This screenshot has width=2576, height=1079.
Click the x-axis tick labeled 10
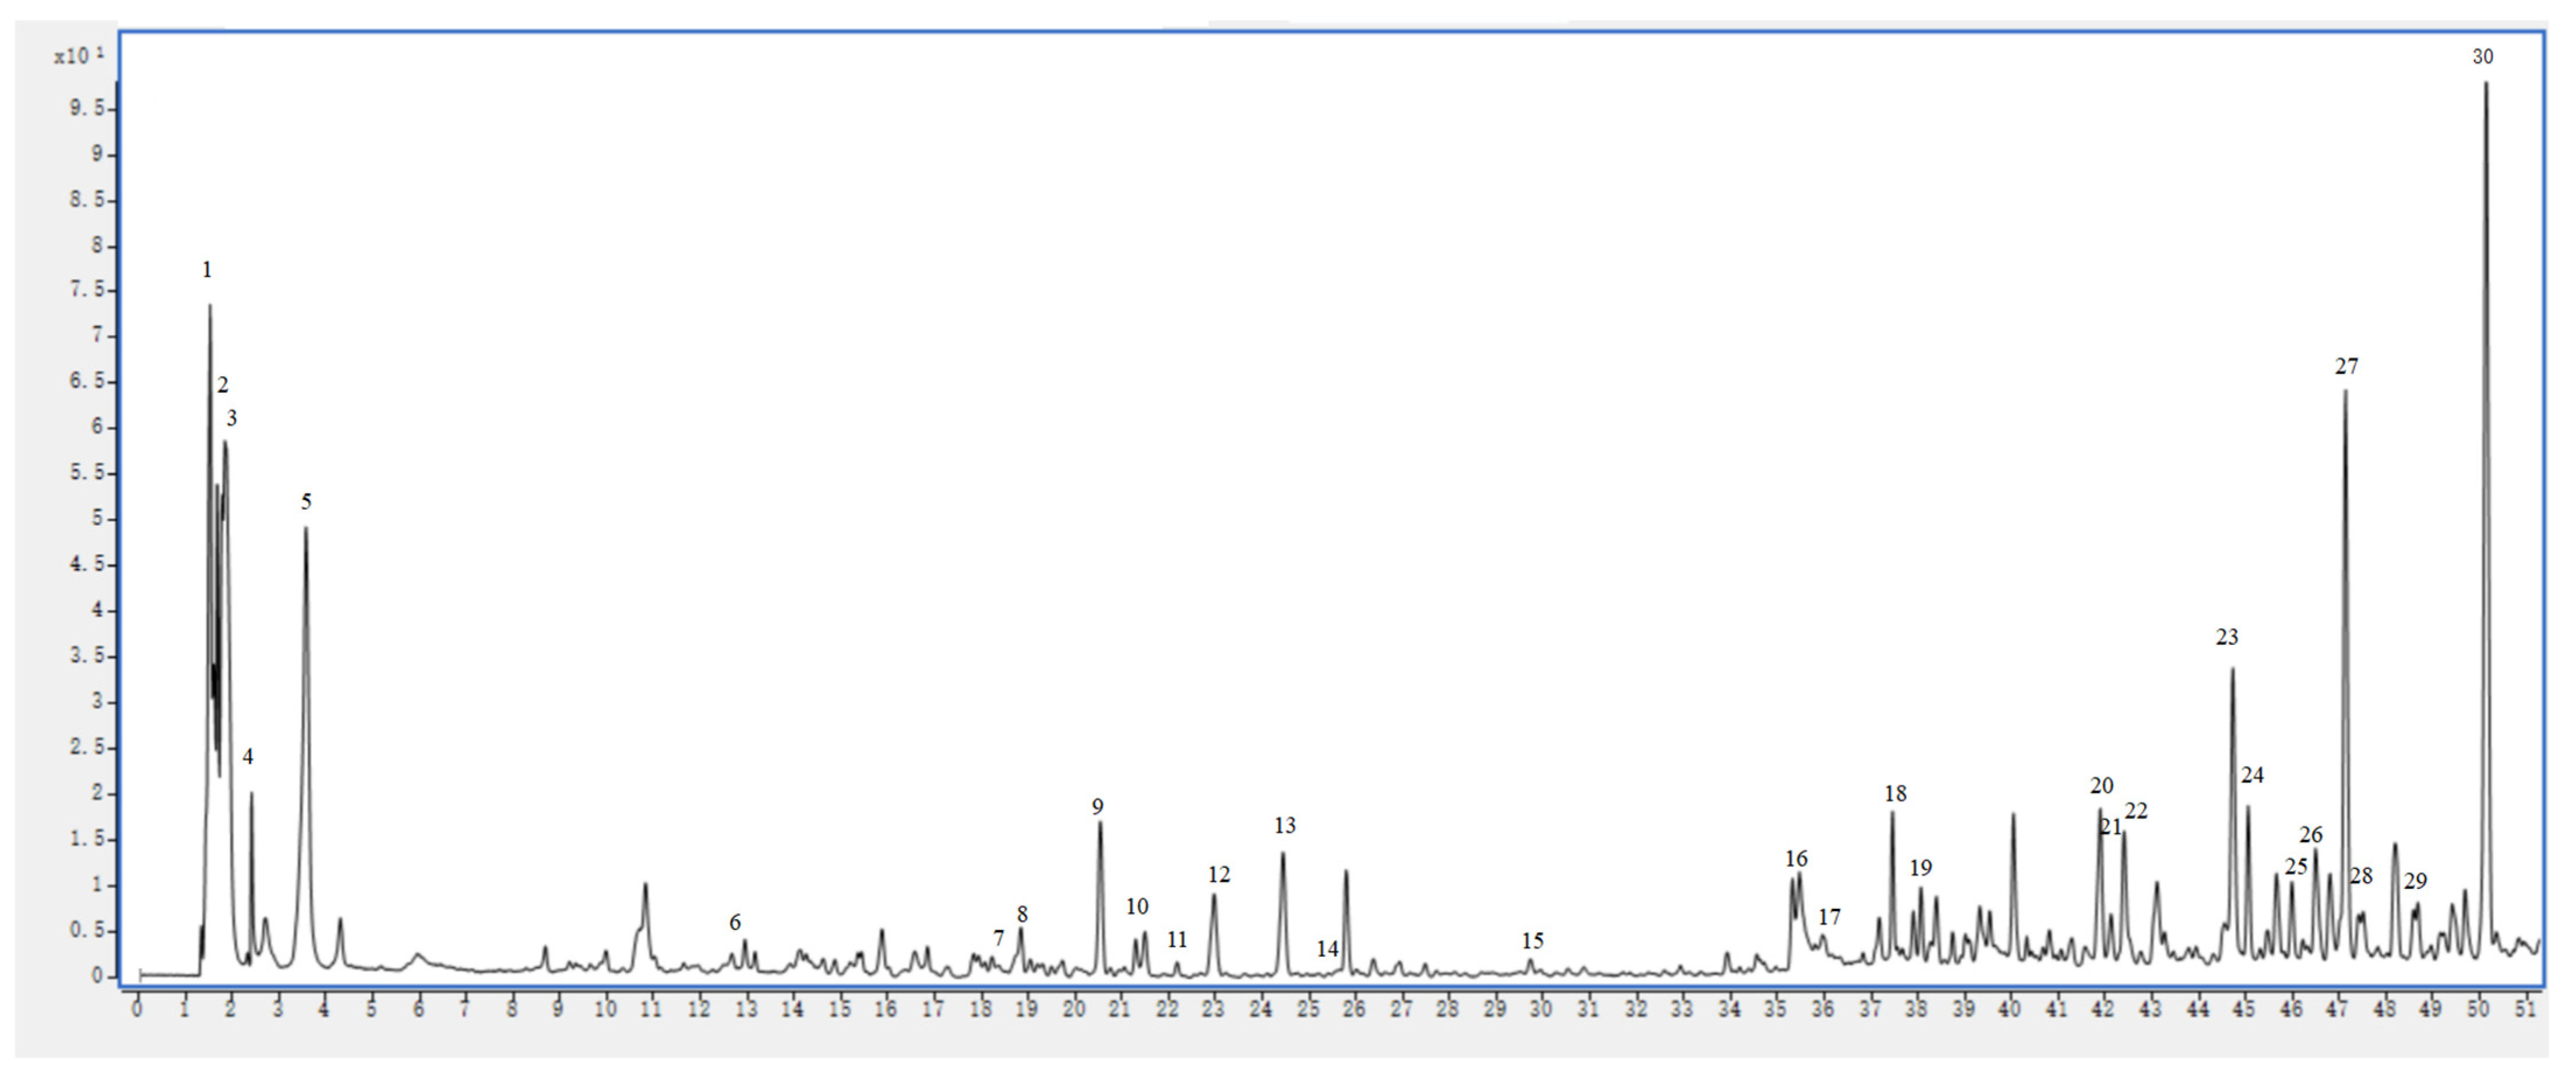(x=605, y=1010)
